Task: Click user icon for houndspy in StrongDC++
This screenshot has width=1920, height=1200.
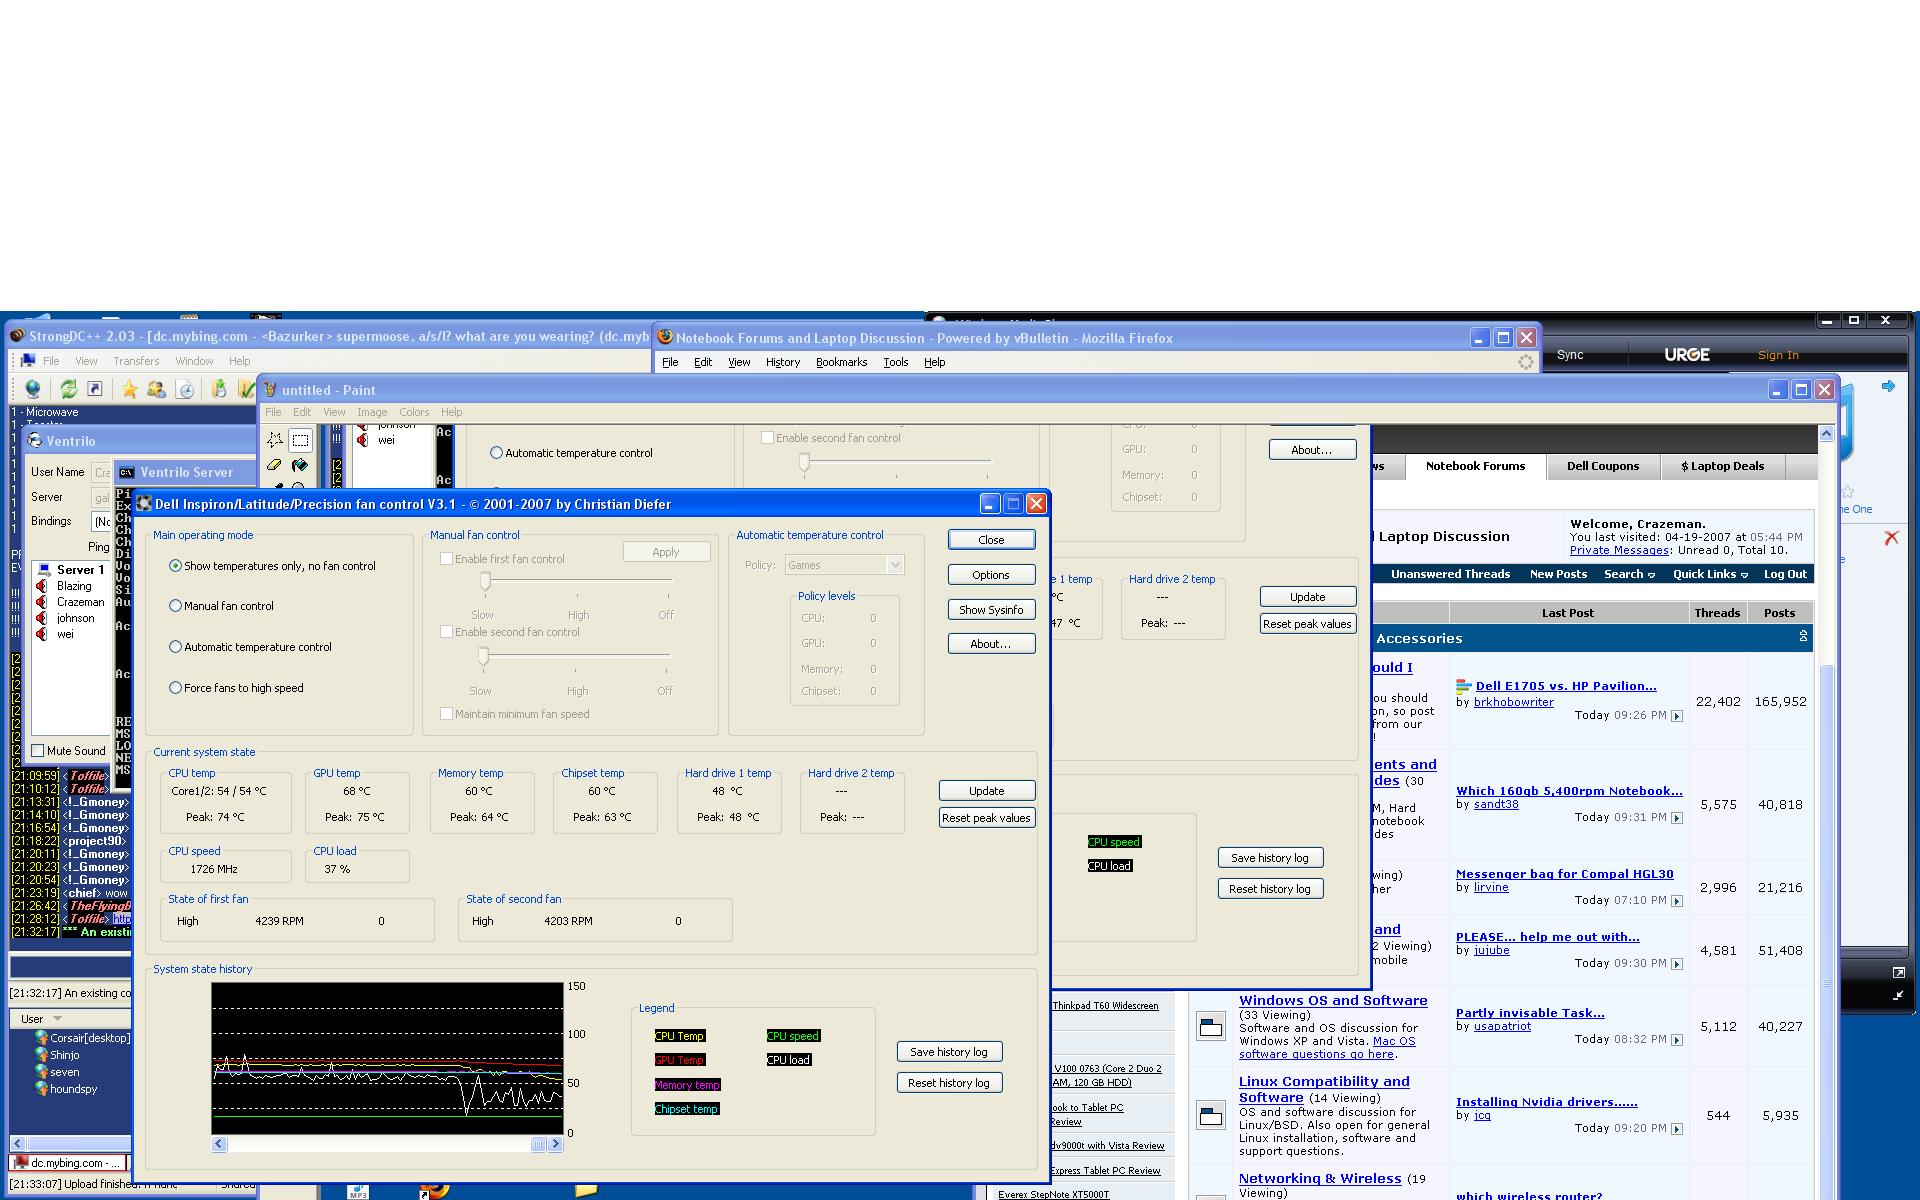Action: tap(41, 1089)
